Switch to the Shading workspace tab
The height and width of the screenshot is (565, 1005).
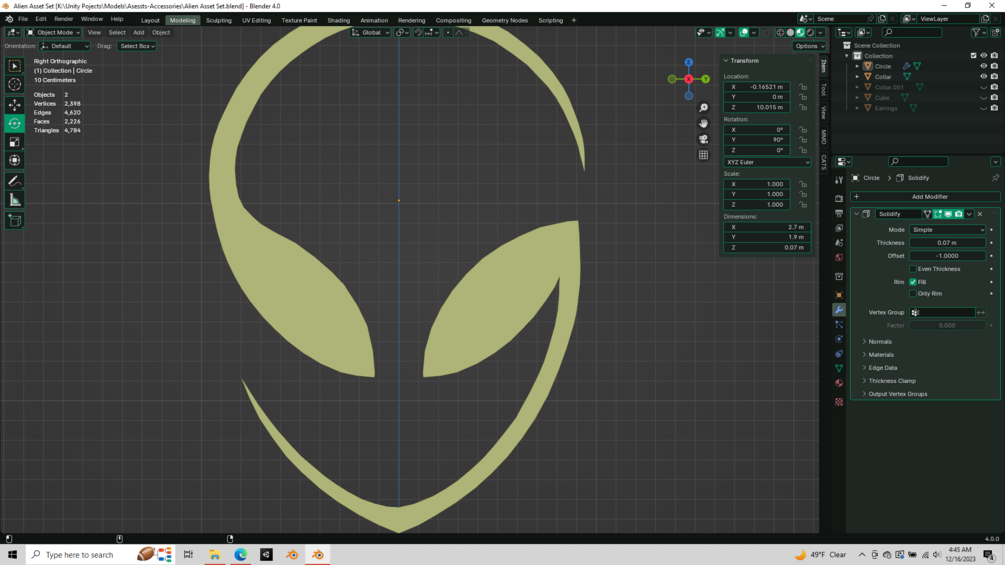[x=338, y=20]
